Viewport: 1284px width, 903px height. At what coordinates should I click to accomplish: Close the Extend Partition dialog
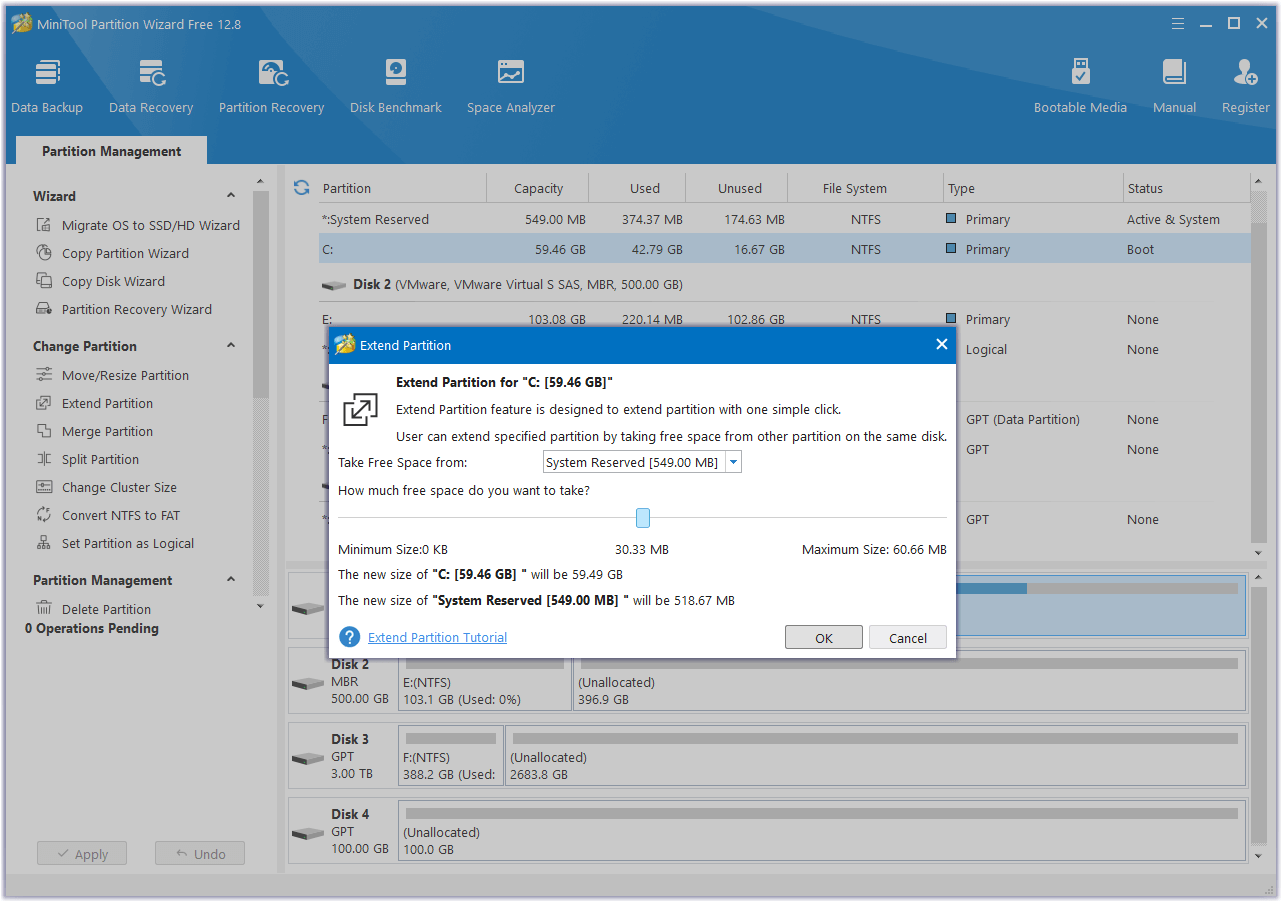941,344
